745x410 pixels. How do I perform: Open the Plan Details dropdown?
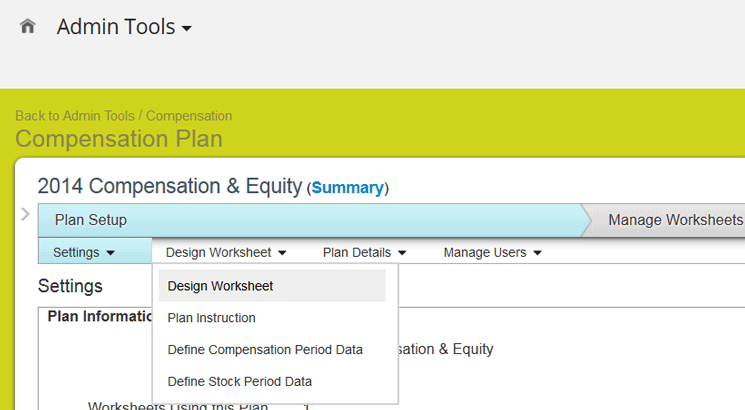tap(364, 253)
